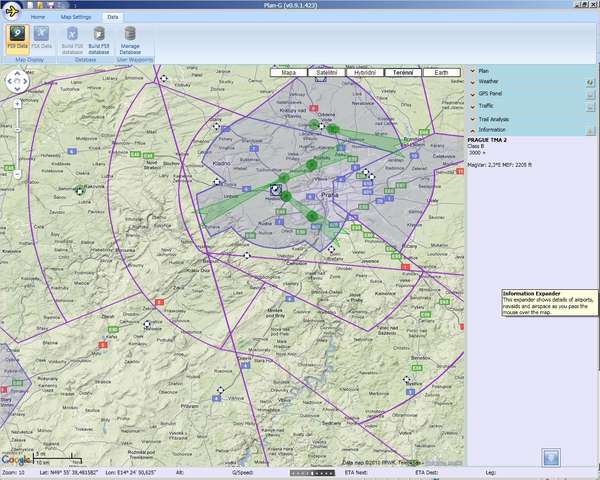Select the Data ribbon tab
This screenshot has width=600, height=480.
[x=112, y=17]
